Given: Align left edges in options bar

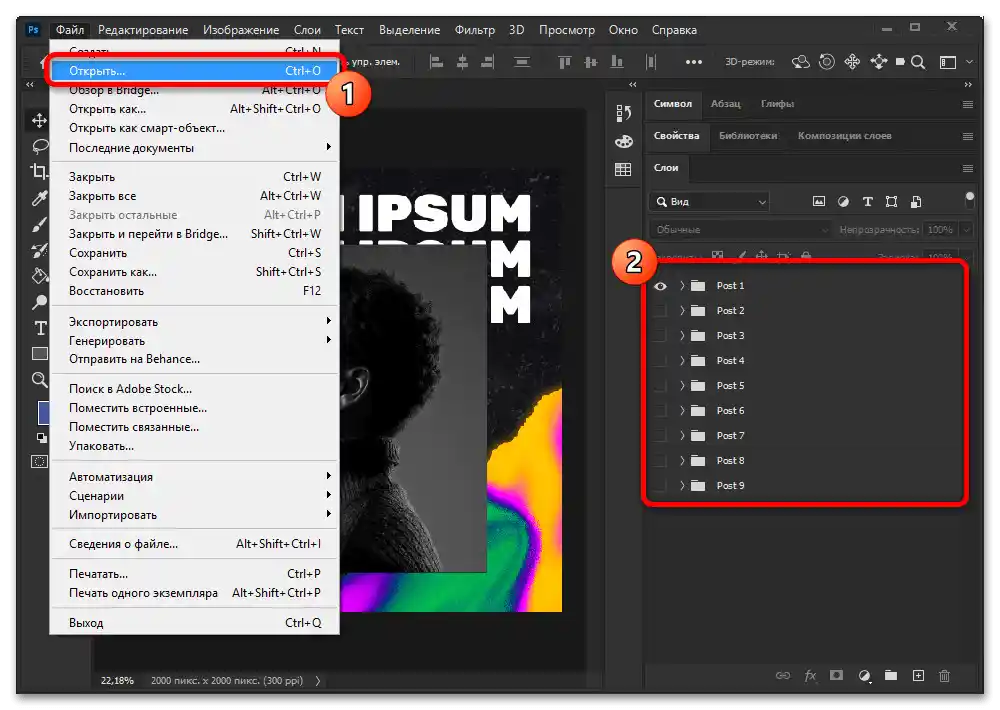Looking at the screenshot, I should (436, 62).
